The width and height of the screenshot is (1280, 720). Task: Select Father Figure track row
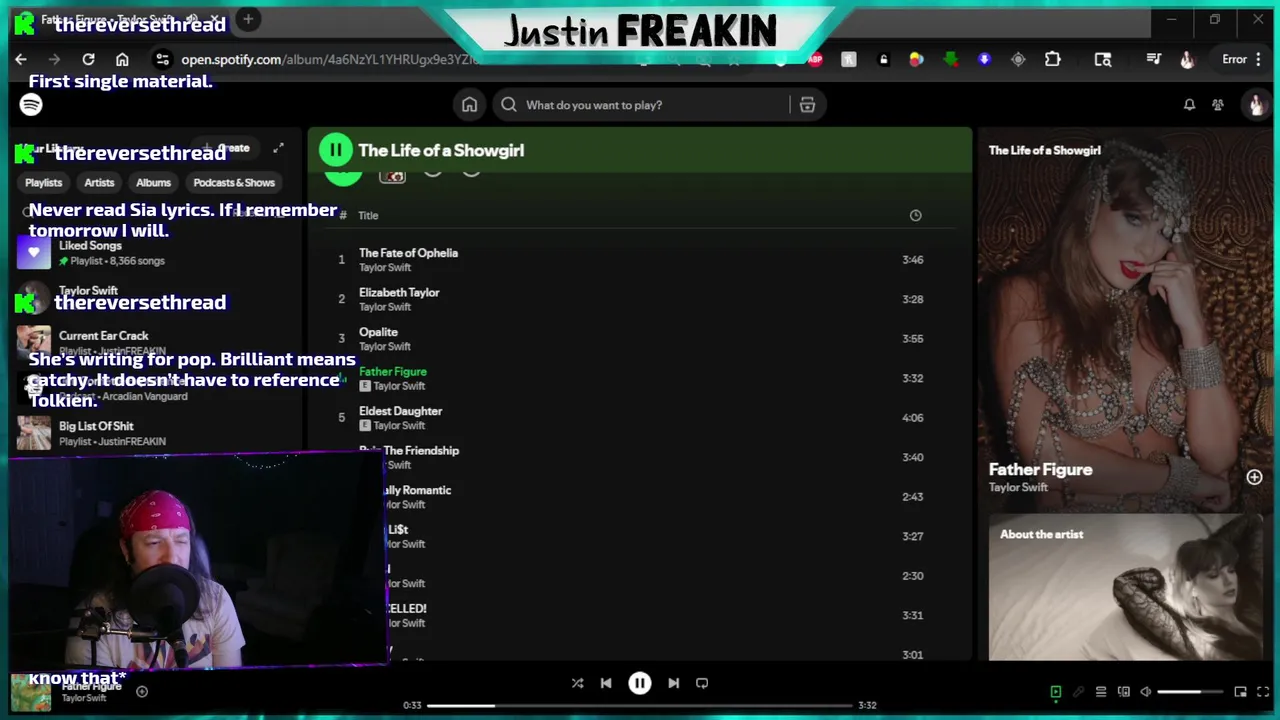tap(640, 378)
